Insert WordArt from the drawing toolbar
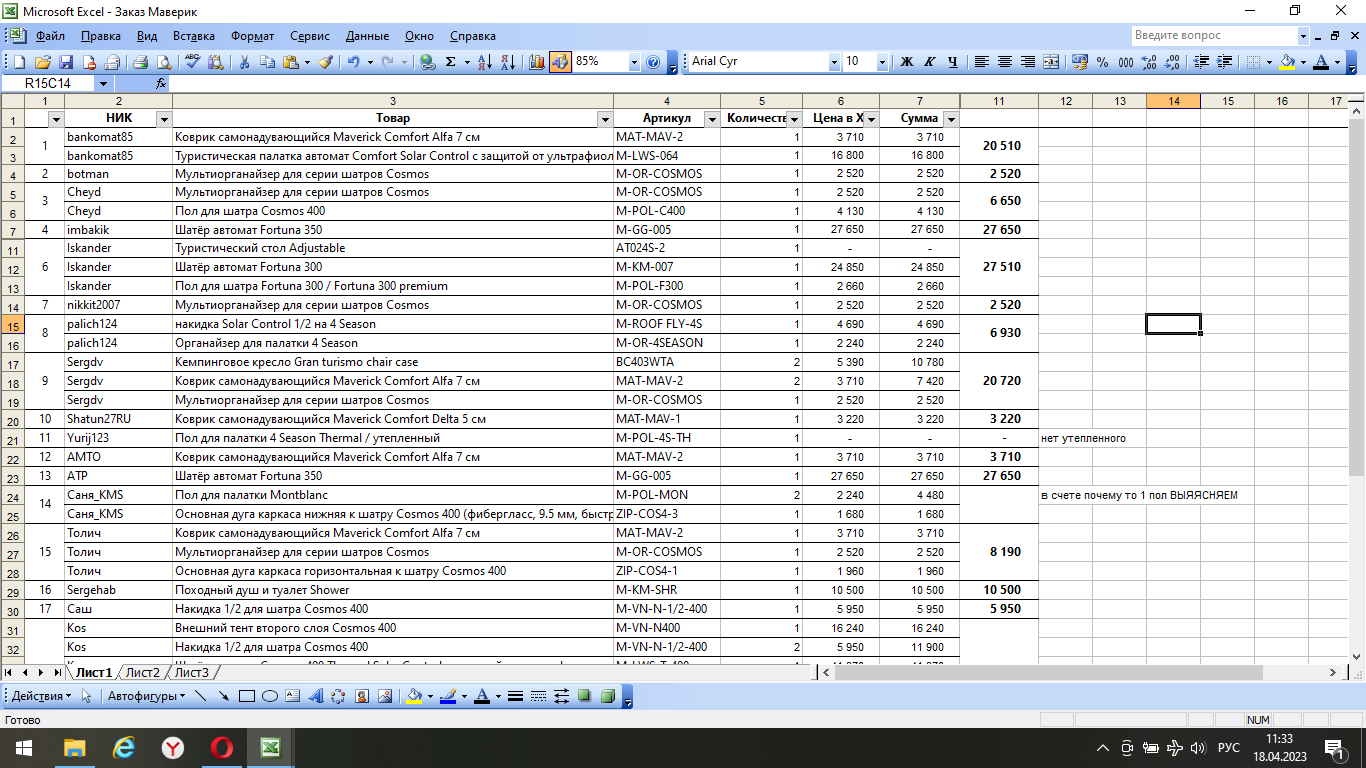The height and width of the screenshot is (768, 1366). 316,696
